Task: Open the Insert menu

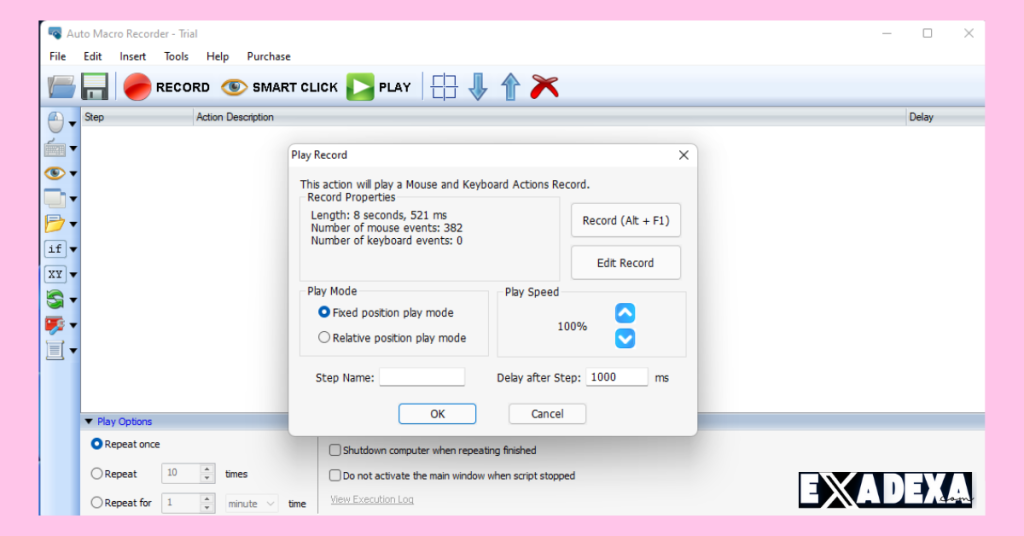Action: tap(133, 56)
